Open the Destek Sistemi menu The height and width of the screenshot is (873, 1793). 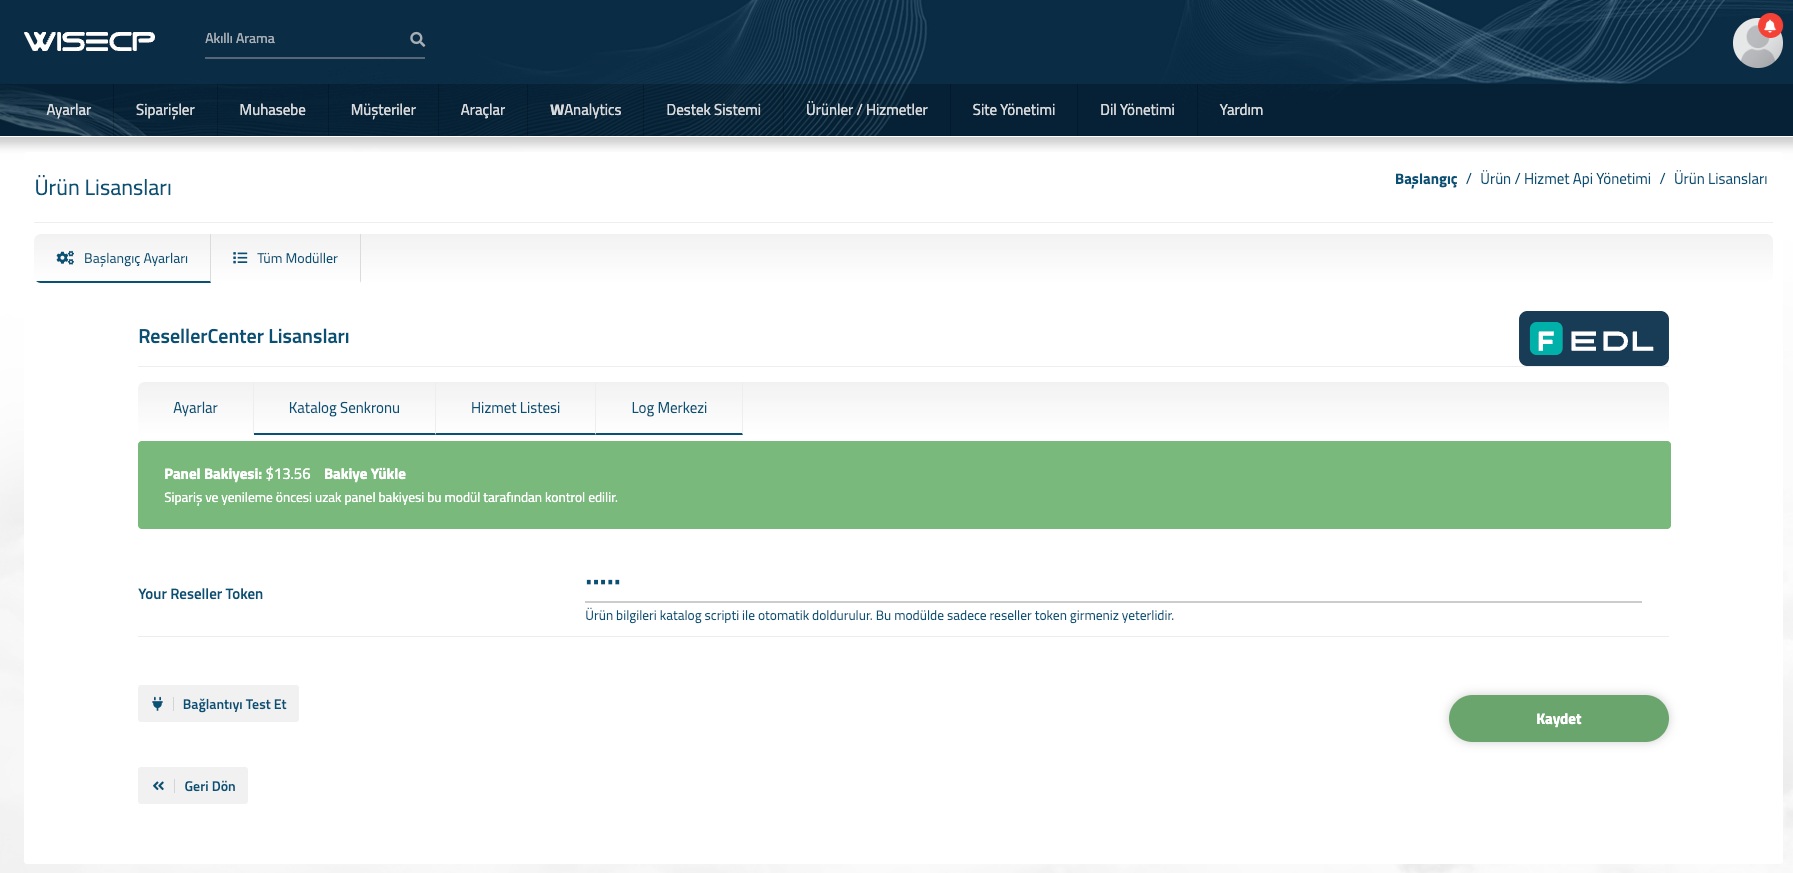713,110
